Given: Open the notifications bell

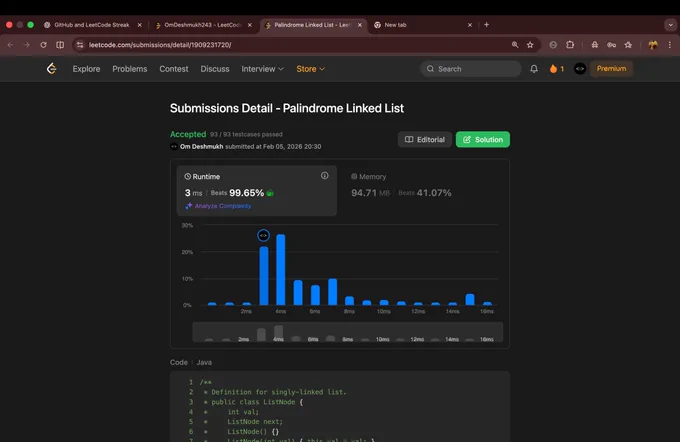Looking at the screenshot, I should point(534,69).
